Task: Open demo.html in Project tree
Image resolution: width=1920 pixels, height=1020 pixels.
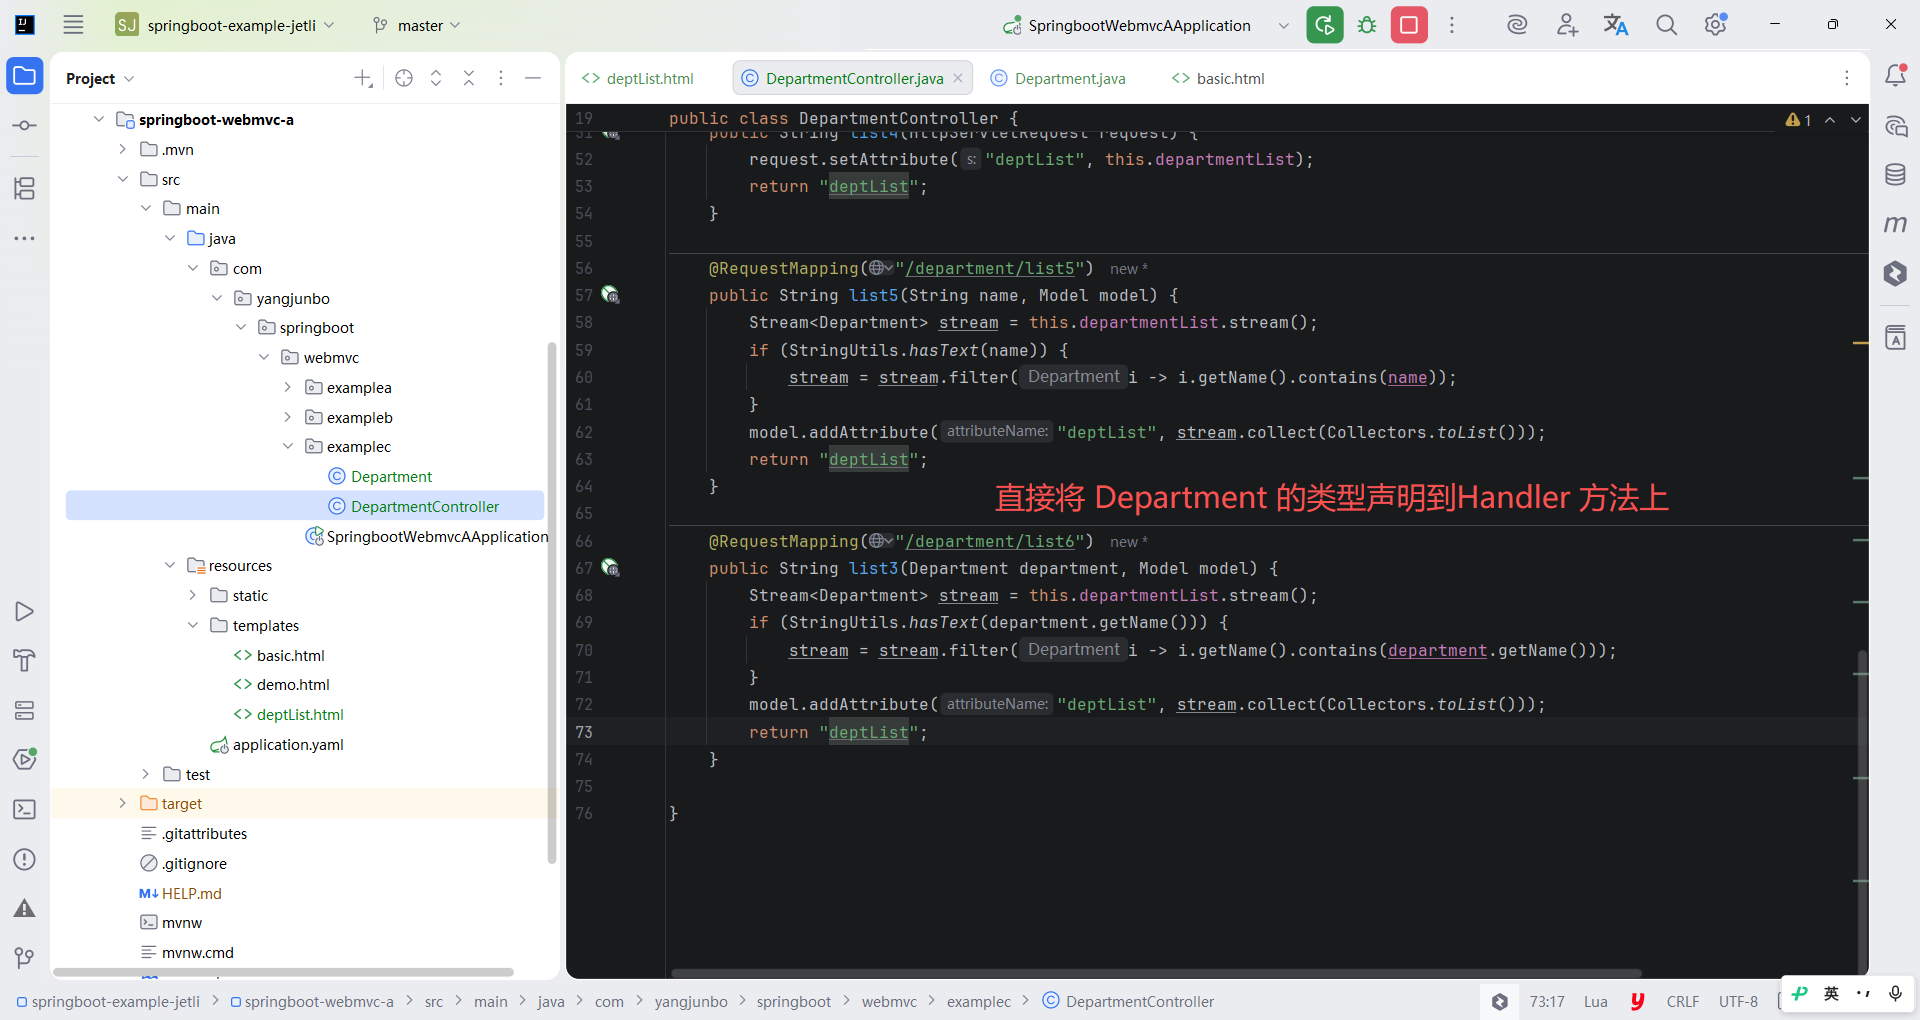Action: point(293,684)
